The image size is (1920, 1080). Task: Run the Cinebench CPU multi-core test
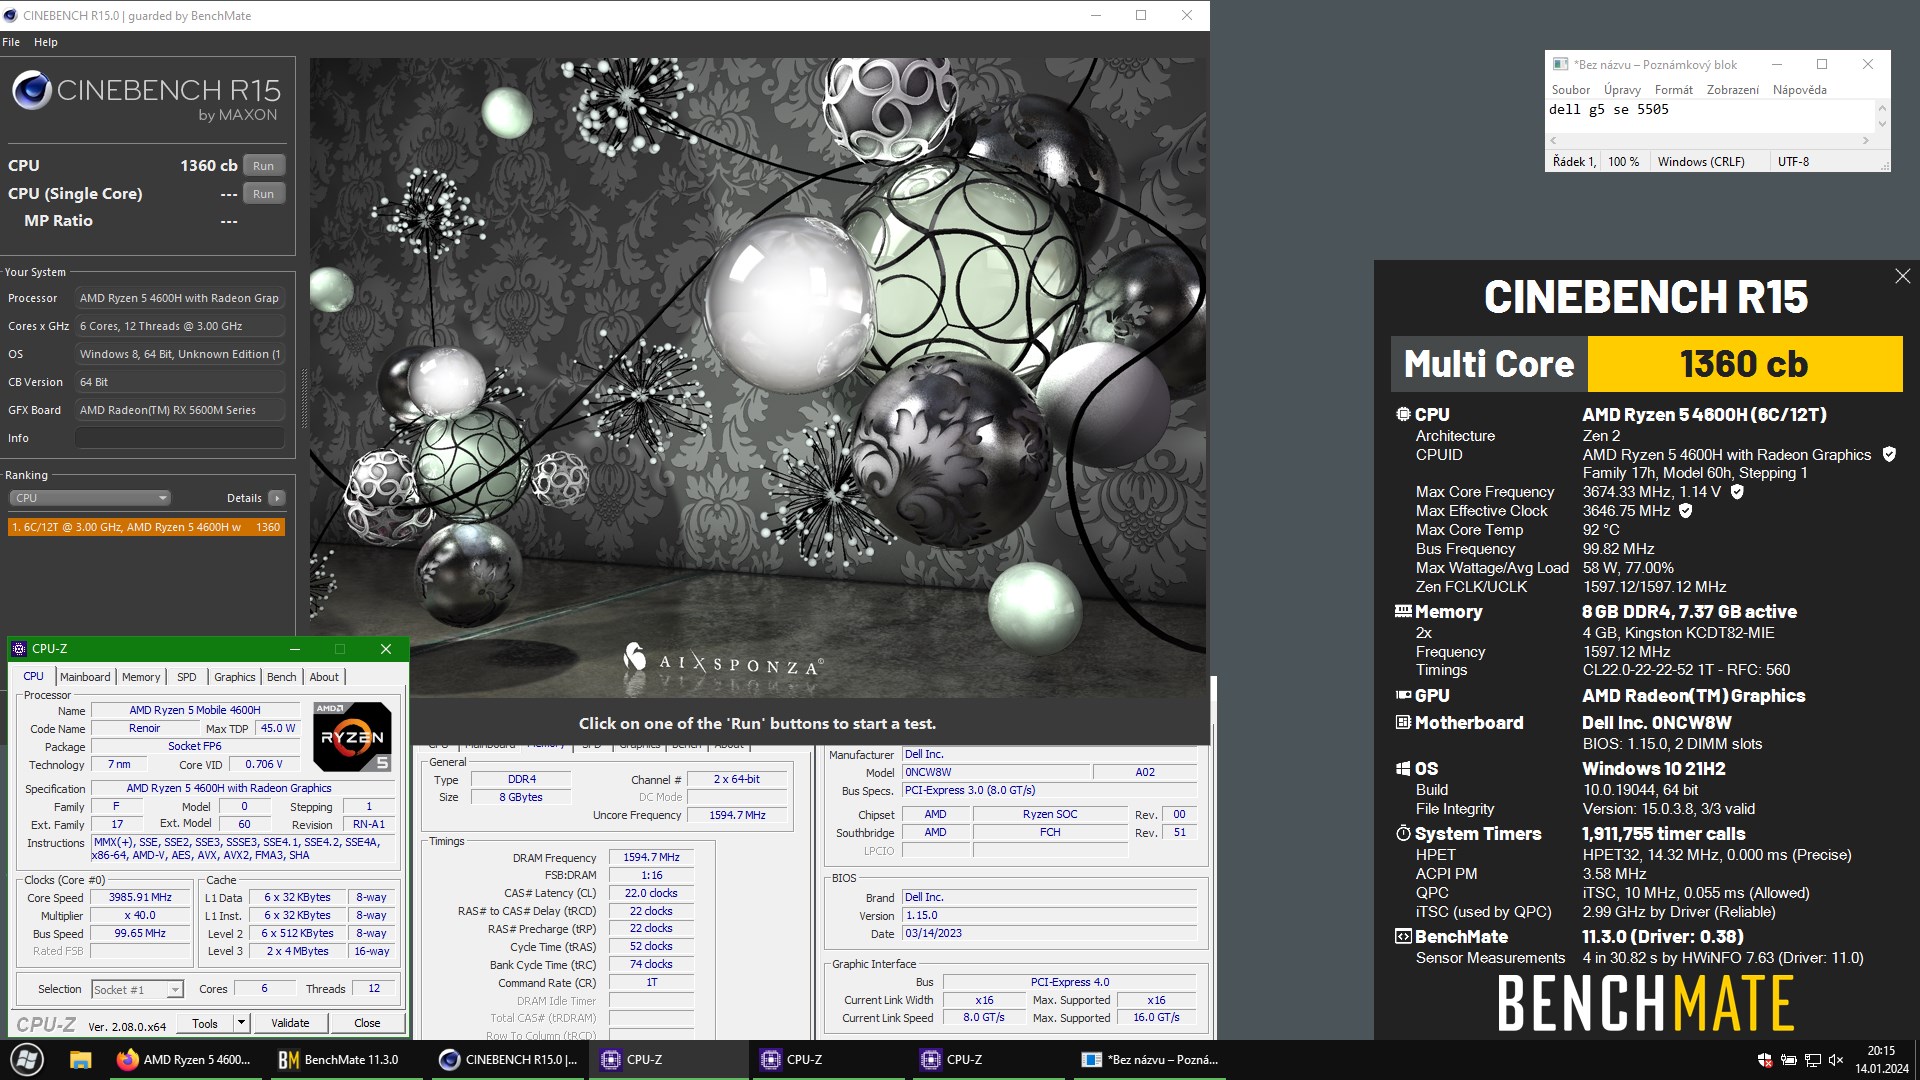(x=263, y=166)
